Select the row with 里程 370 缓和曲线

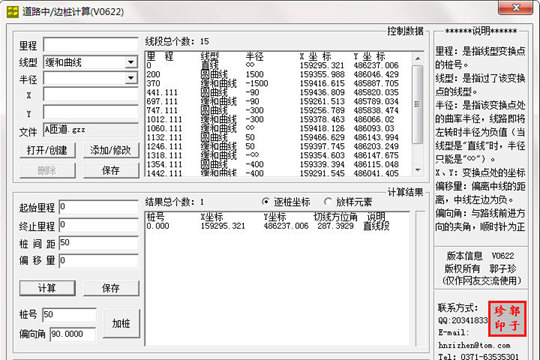277,83
